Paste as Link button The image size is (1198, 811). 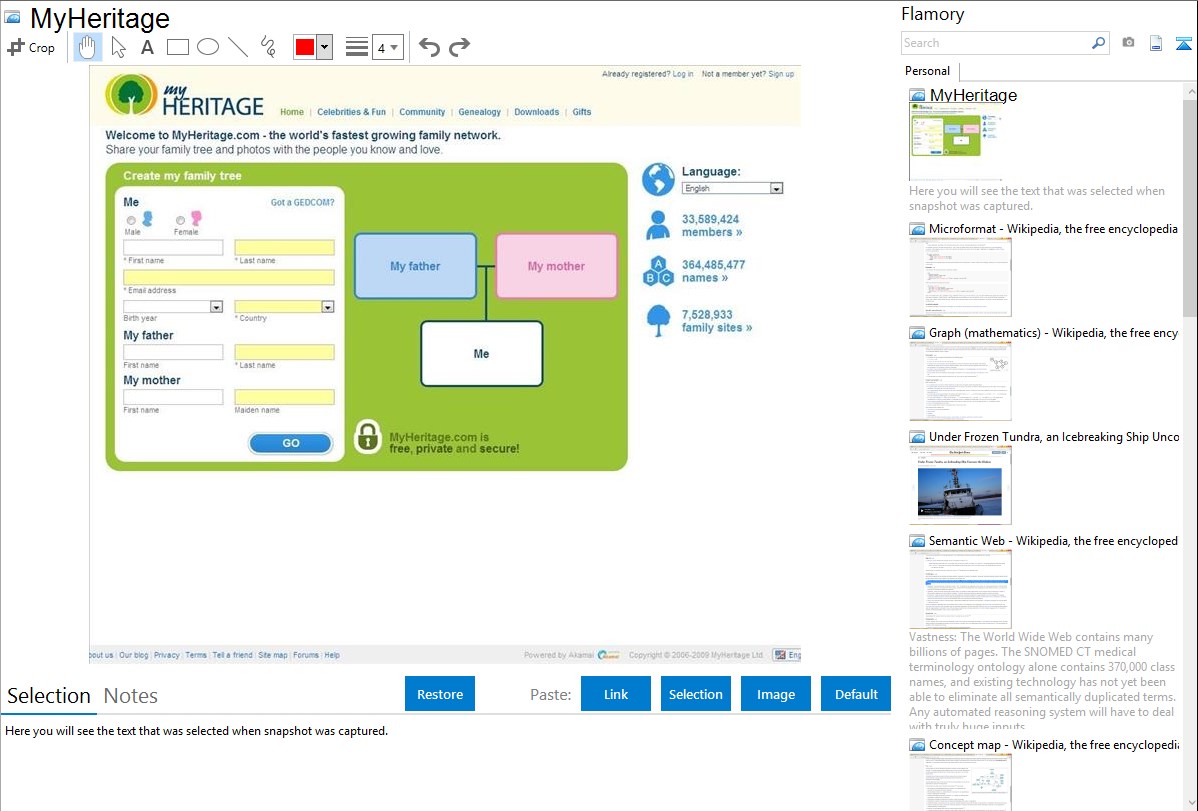pos(616,694)
